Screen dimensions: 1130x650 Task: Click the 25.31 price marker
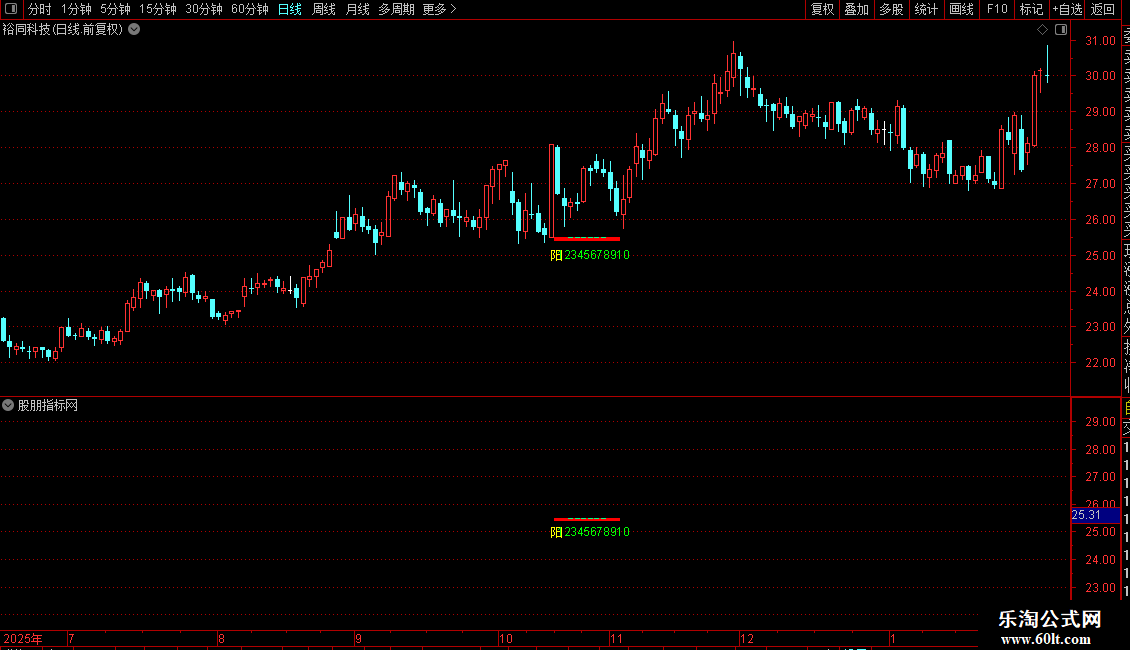(x=1095, y=515)
